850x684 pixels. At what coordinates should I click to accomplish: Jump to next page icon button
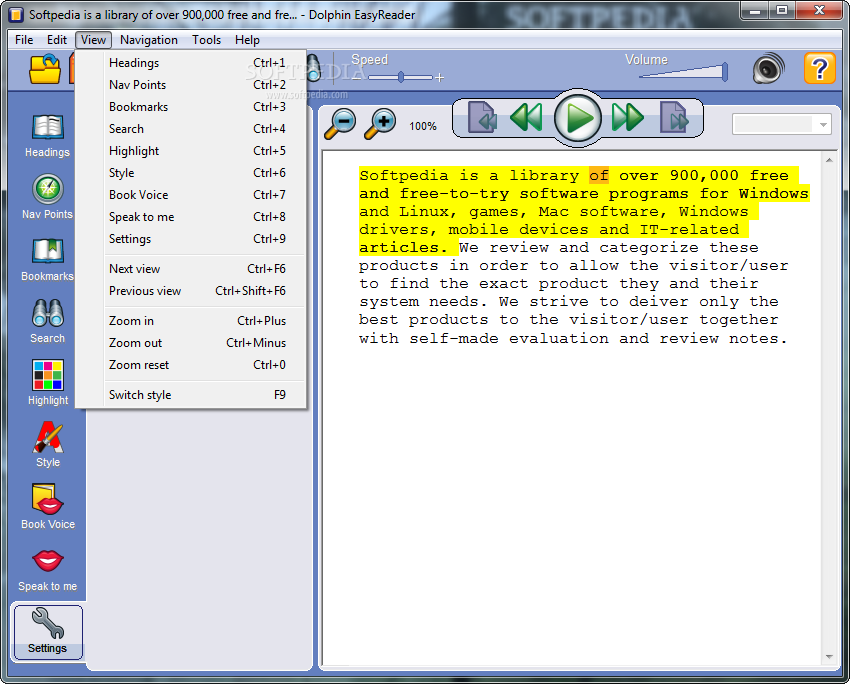click(x=674, y=117)
